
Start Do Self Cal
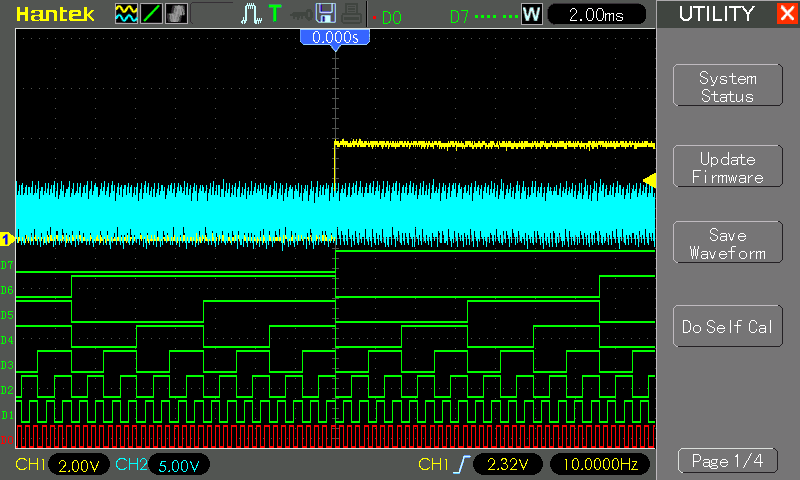(728, 326)
